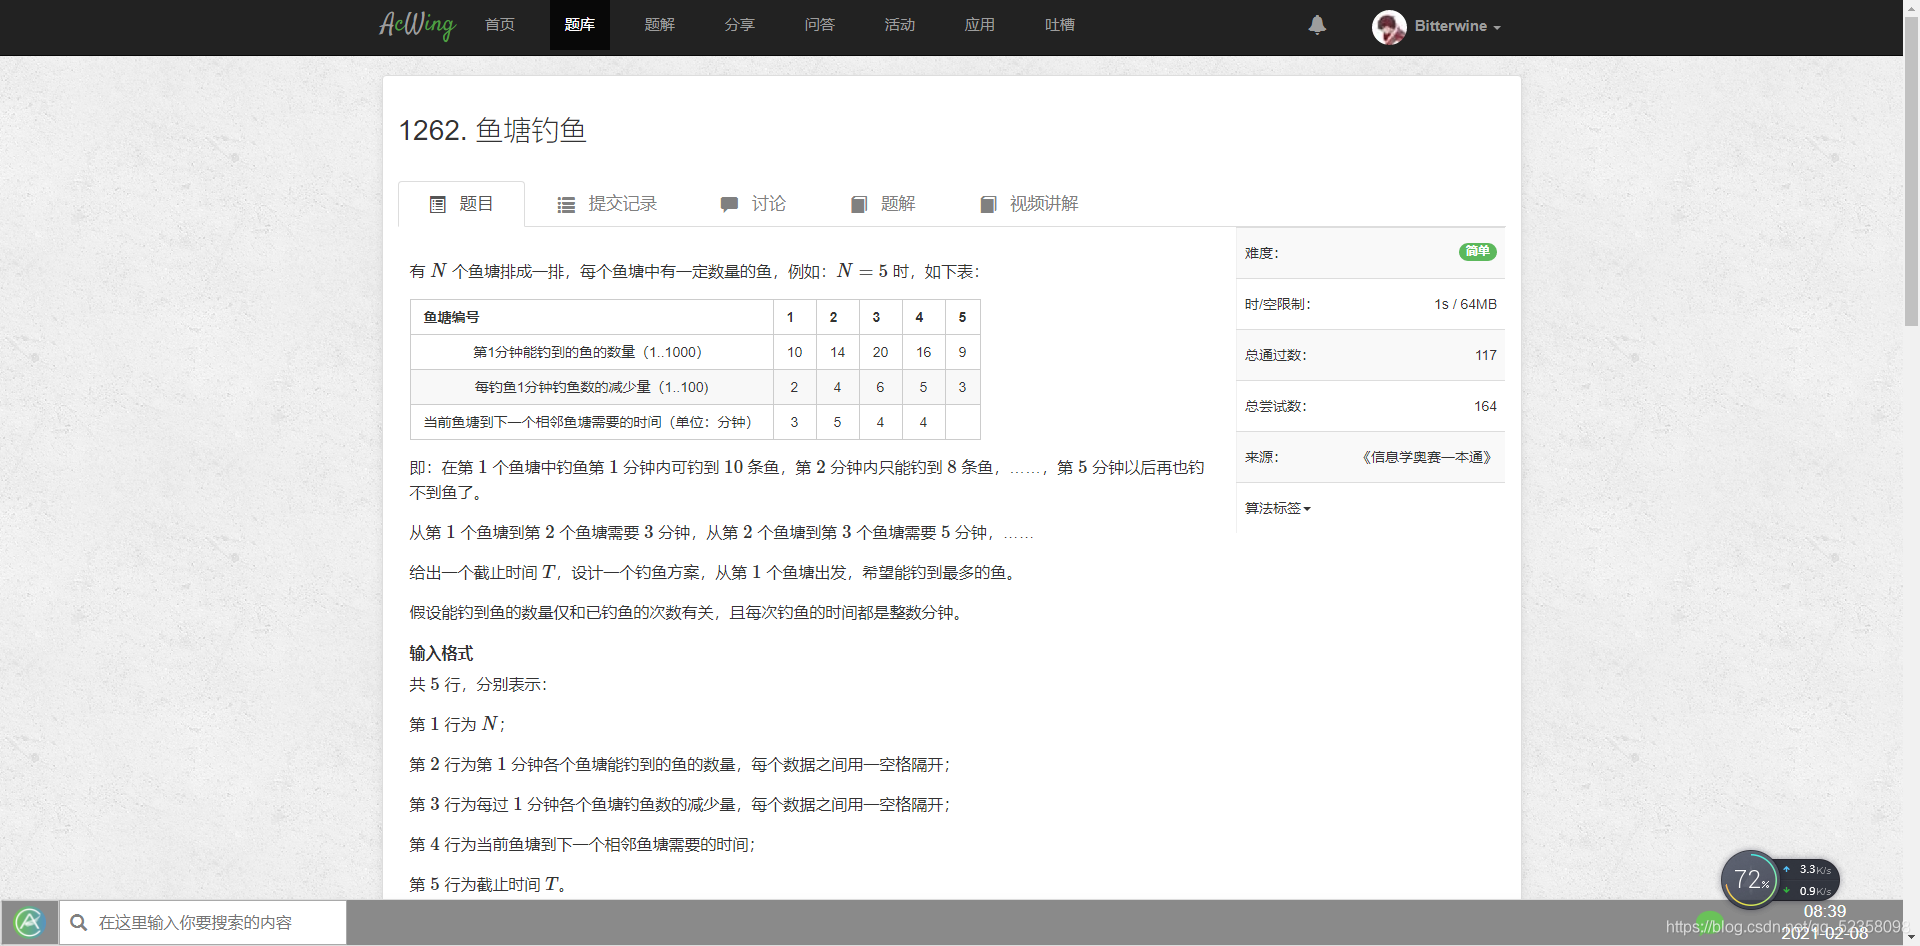
Task: Click the AcWing logo
Action: 417,25
